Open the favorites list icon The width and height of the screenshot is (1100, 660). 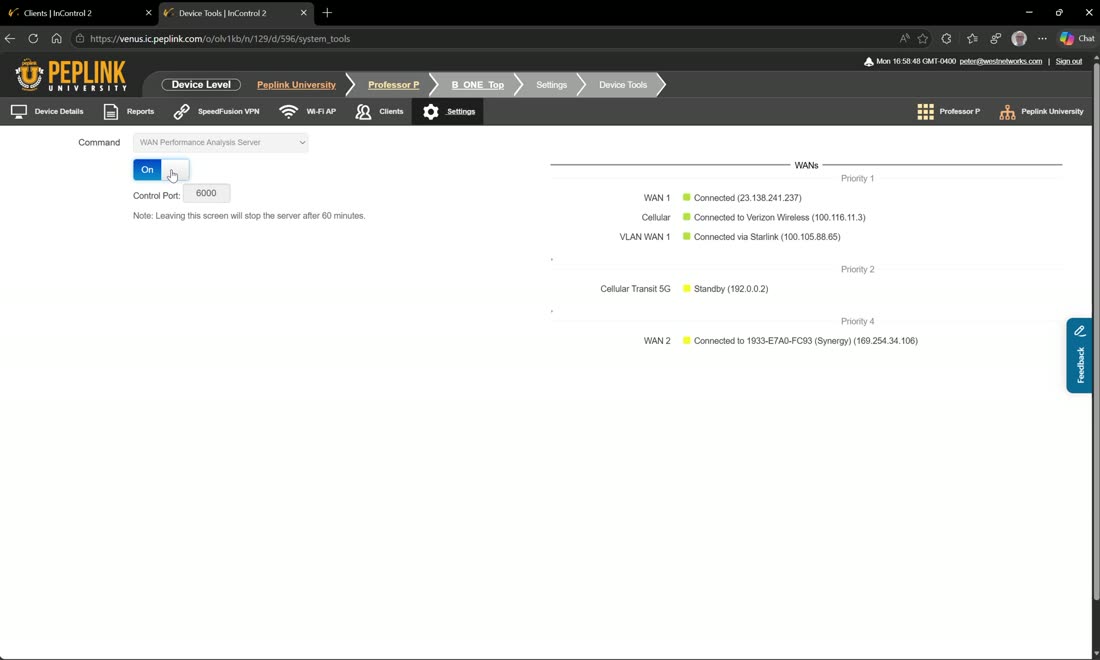coord(972,39)
